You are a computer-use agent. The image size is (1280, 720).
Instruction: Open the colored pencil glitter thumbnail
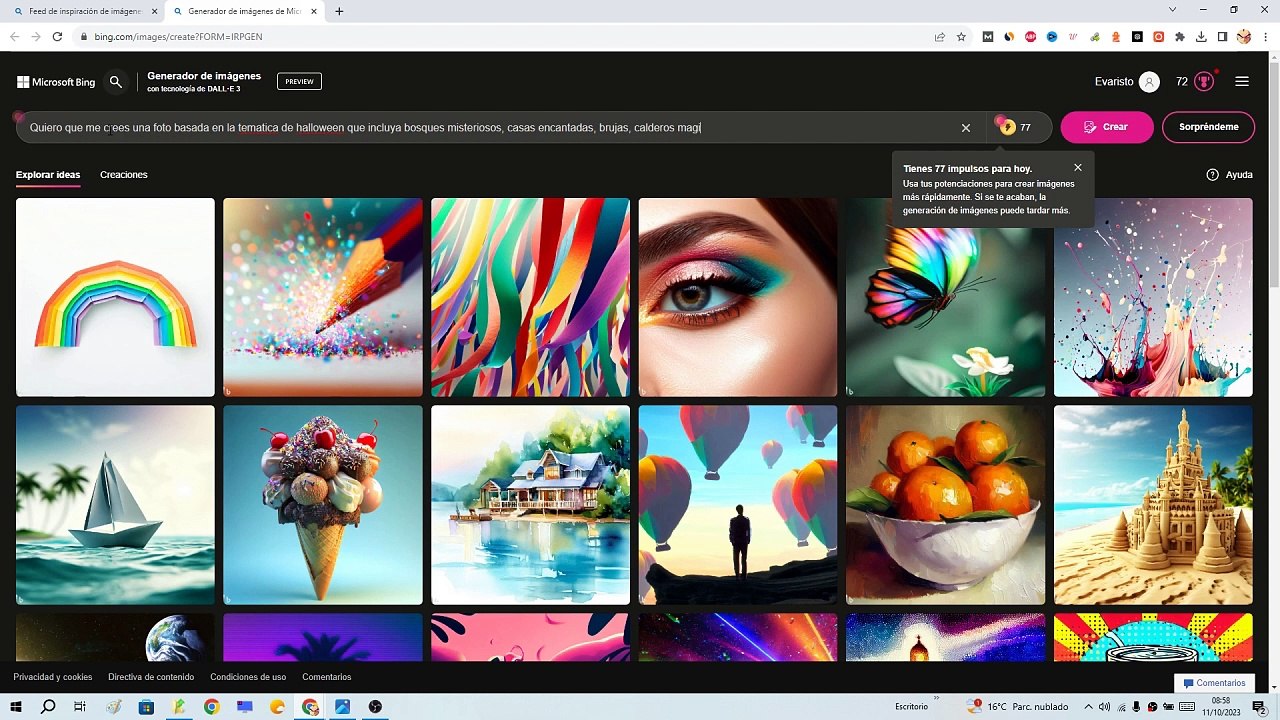tap(323, 297)
